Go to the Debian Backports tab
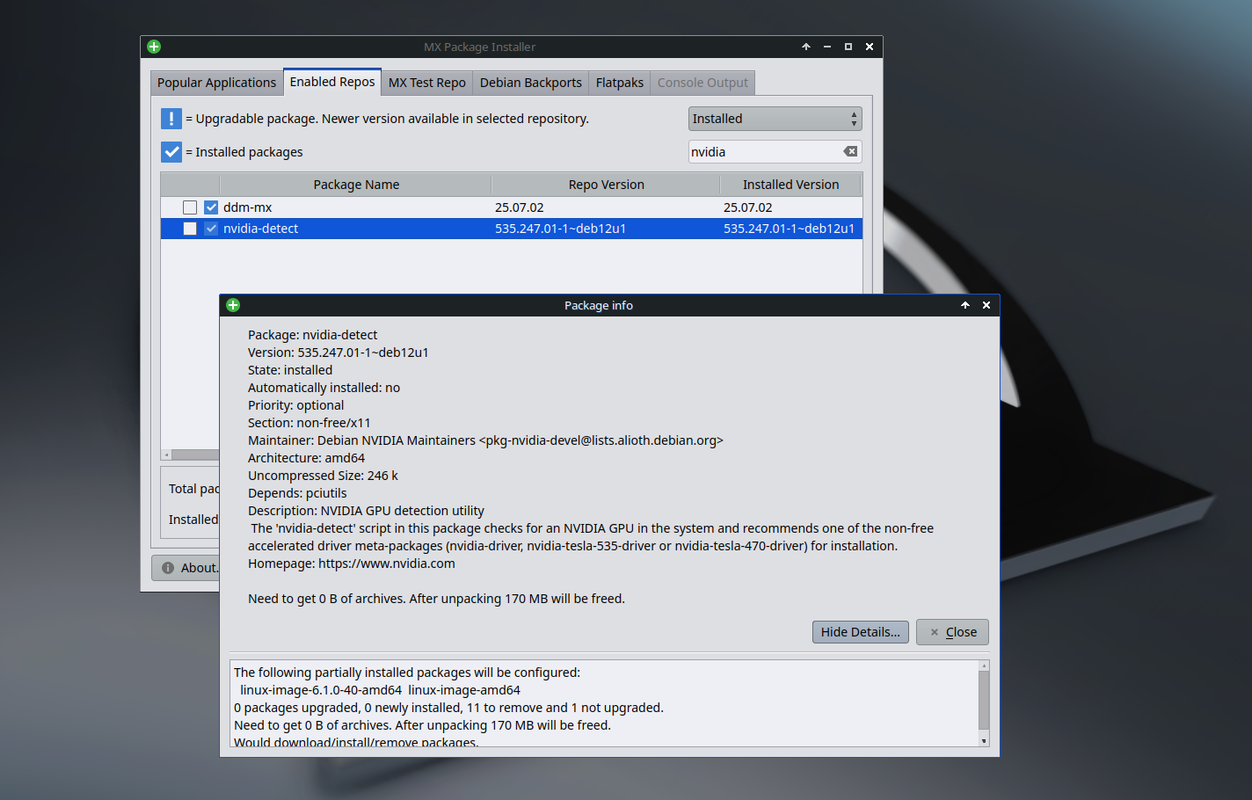This screenshot has height=800, width=1252. [530, 82]
